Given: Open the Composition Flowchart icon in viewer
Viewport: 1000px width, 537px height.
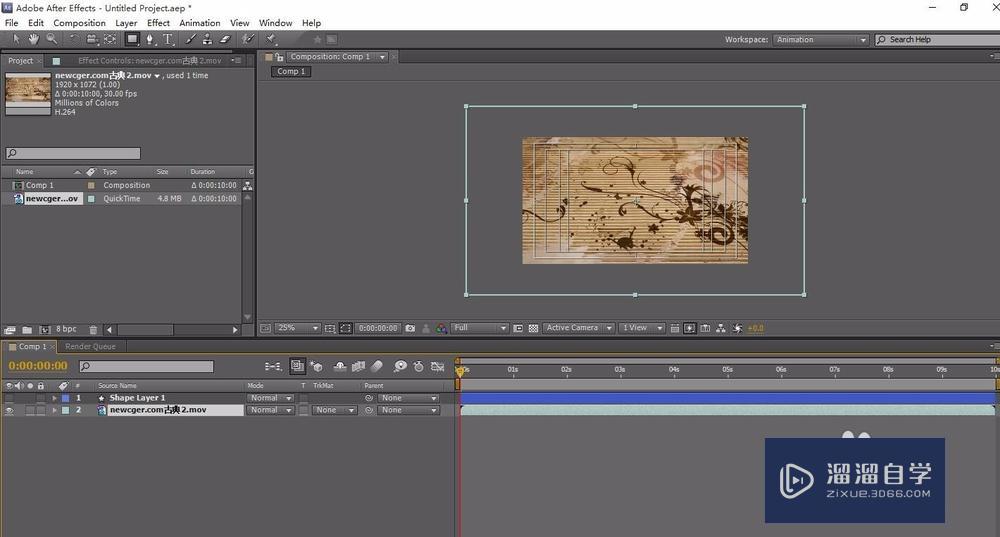Looking at the screenshot, I should [721, 328].
